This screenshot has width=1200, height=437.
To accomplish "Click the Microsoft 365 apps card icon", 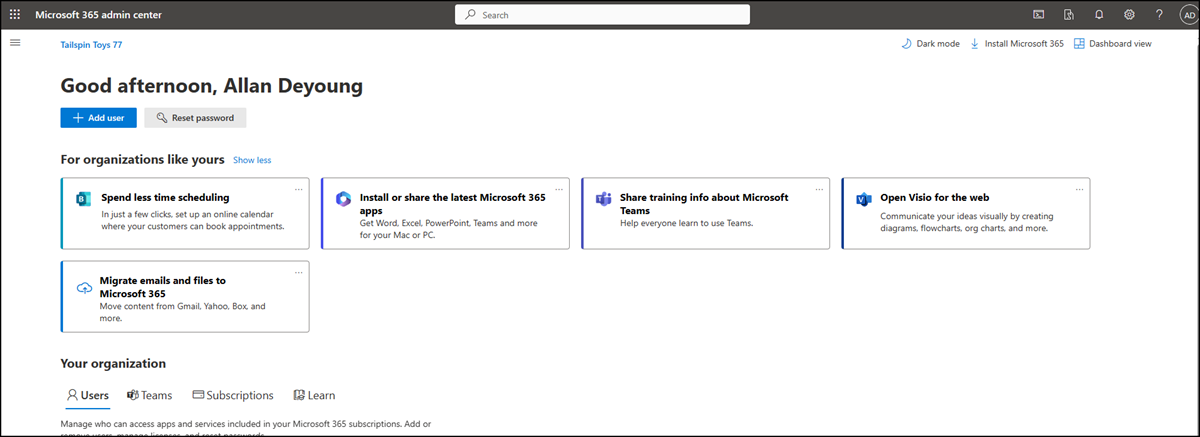I will (x=343, y=198).
